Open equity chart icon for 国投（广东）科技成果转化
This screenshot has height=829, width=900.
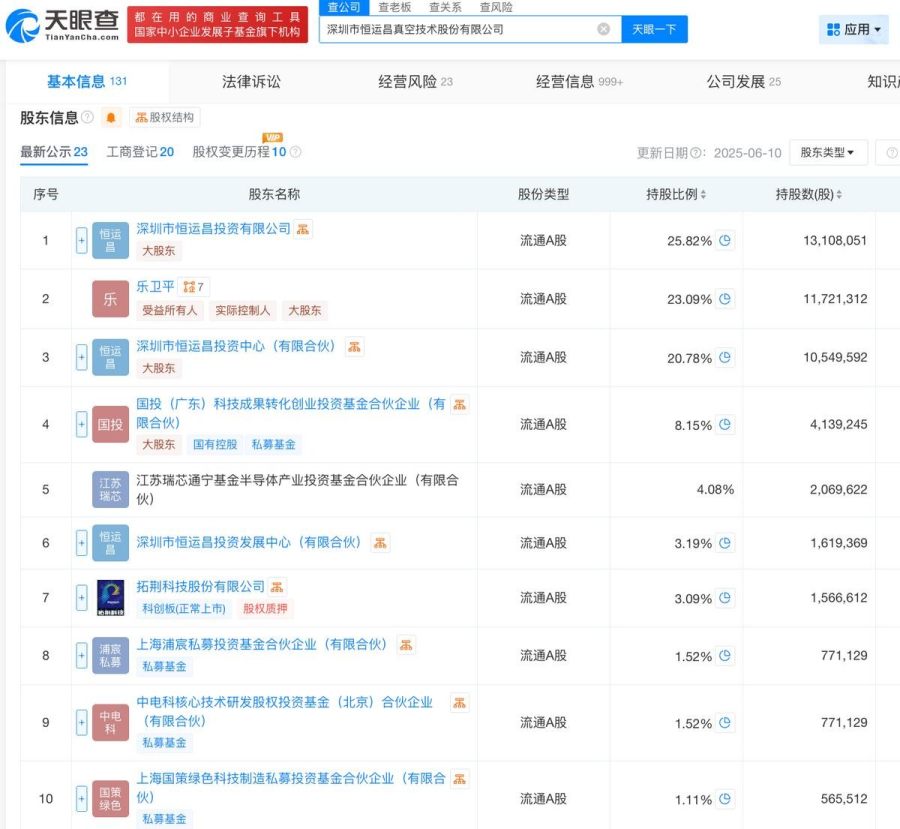459,405
